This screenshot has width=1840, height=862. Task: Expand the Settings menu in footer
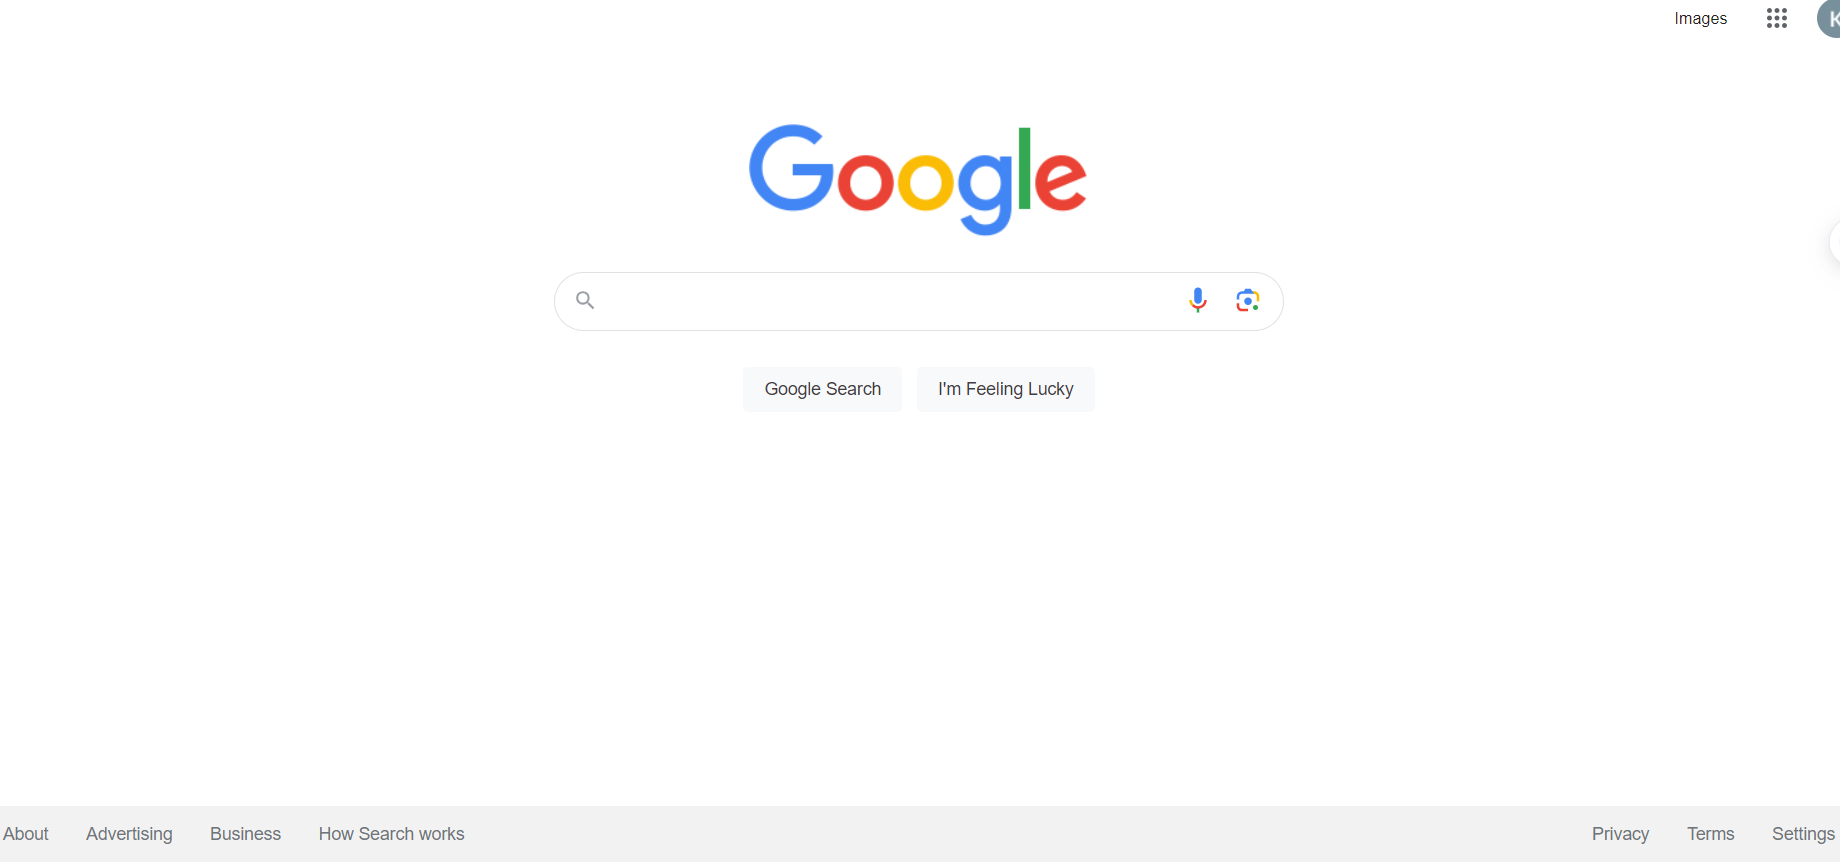(1803, 834)
